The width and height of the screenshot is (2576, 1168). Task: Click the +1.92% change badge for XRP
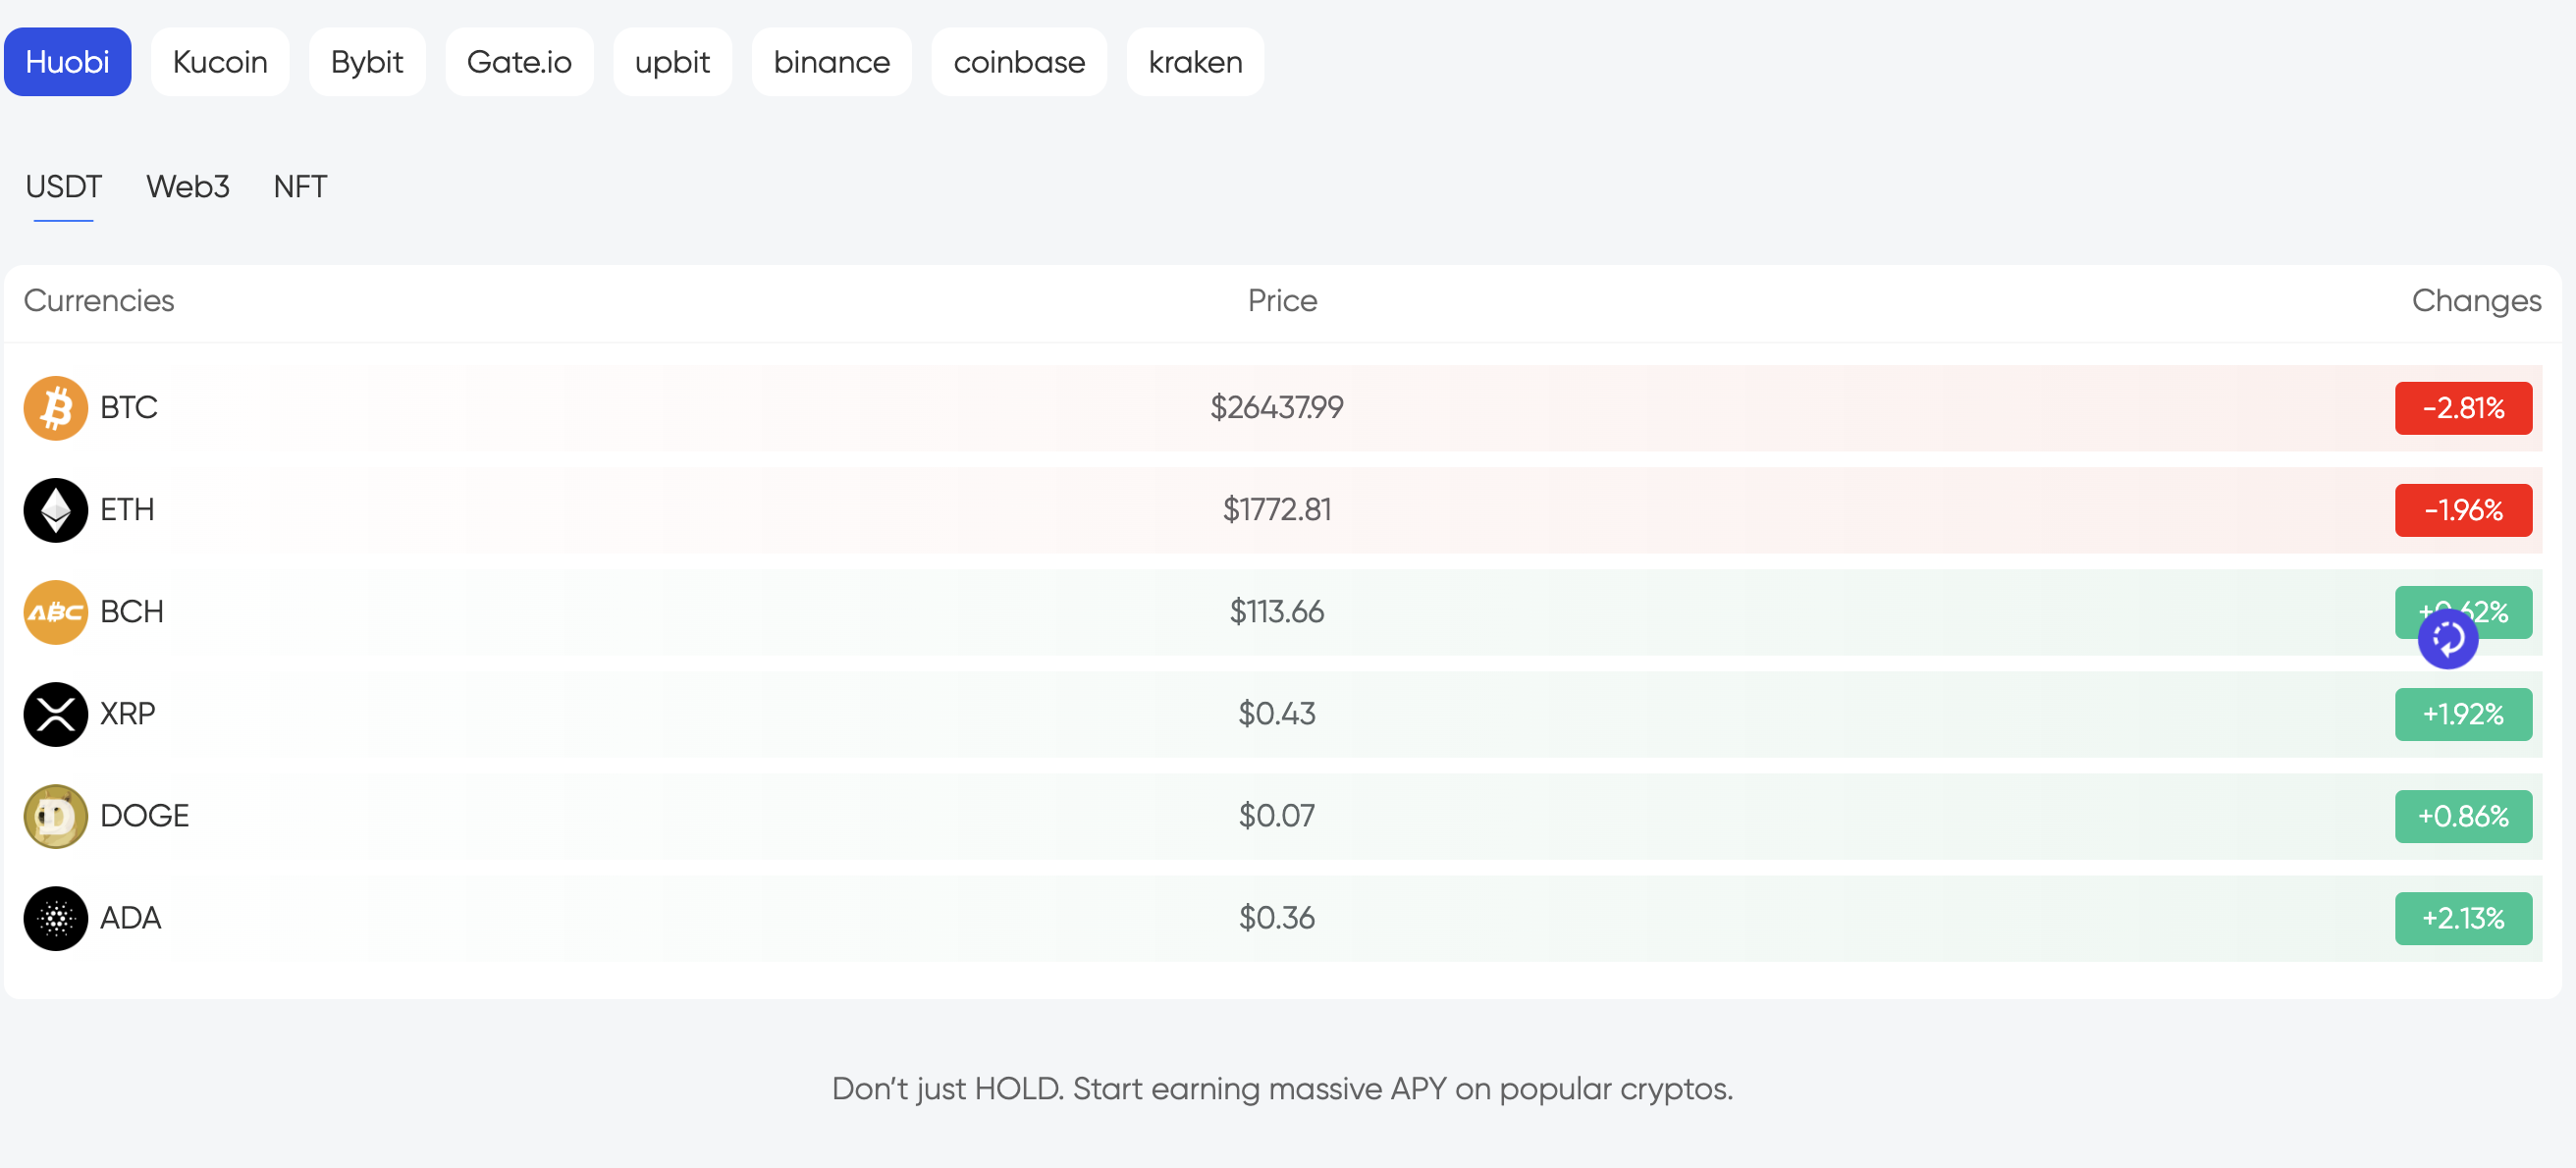[x=2463, y=714]
